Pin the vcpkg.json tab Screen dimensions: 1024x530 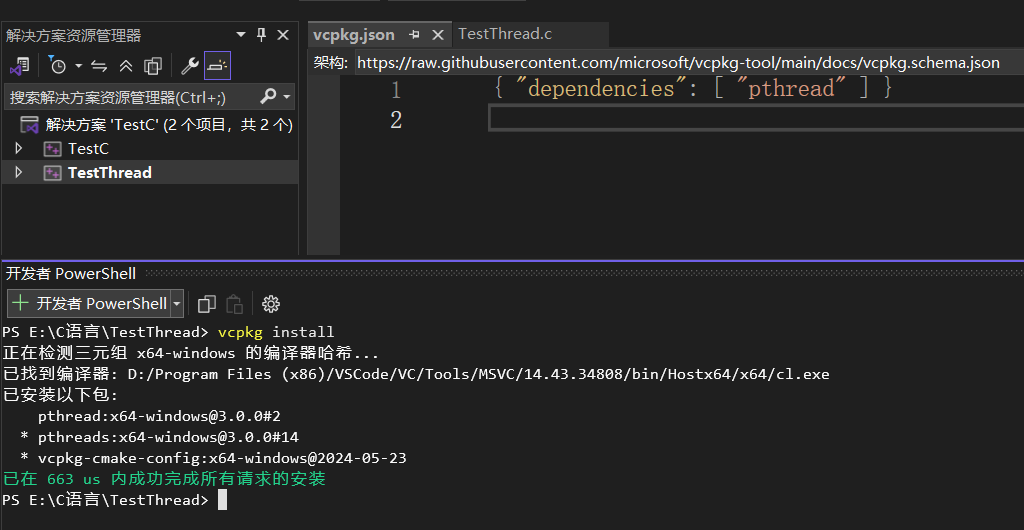click(414, 35)
